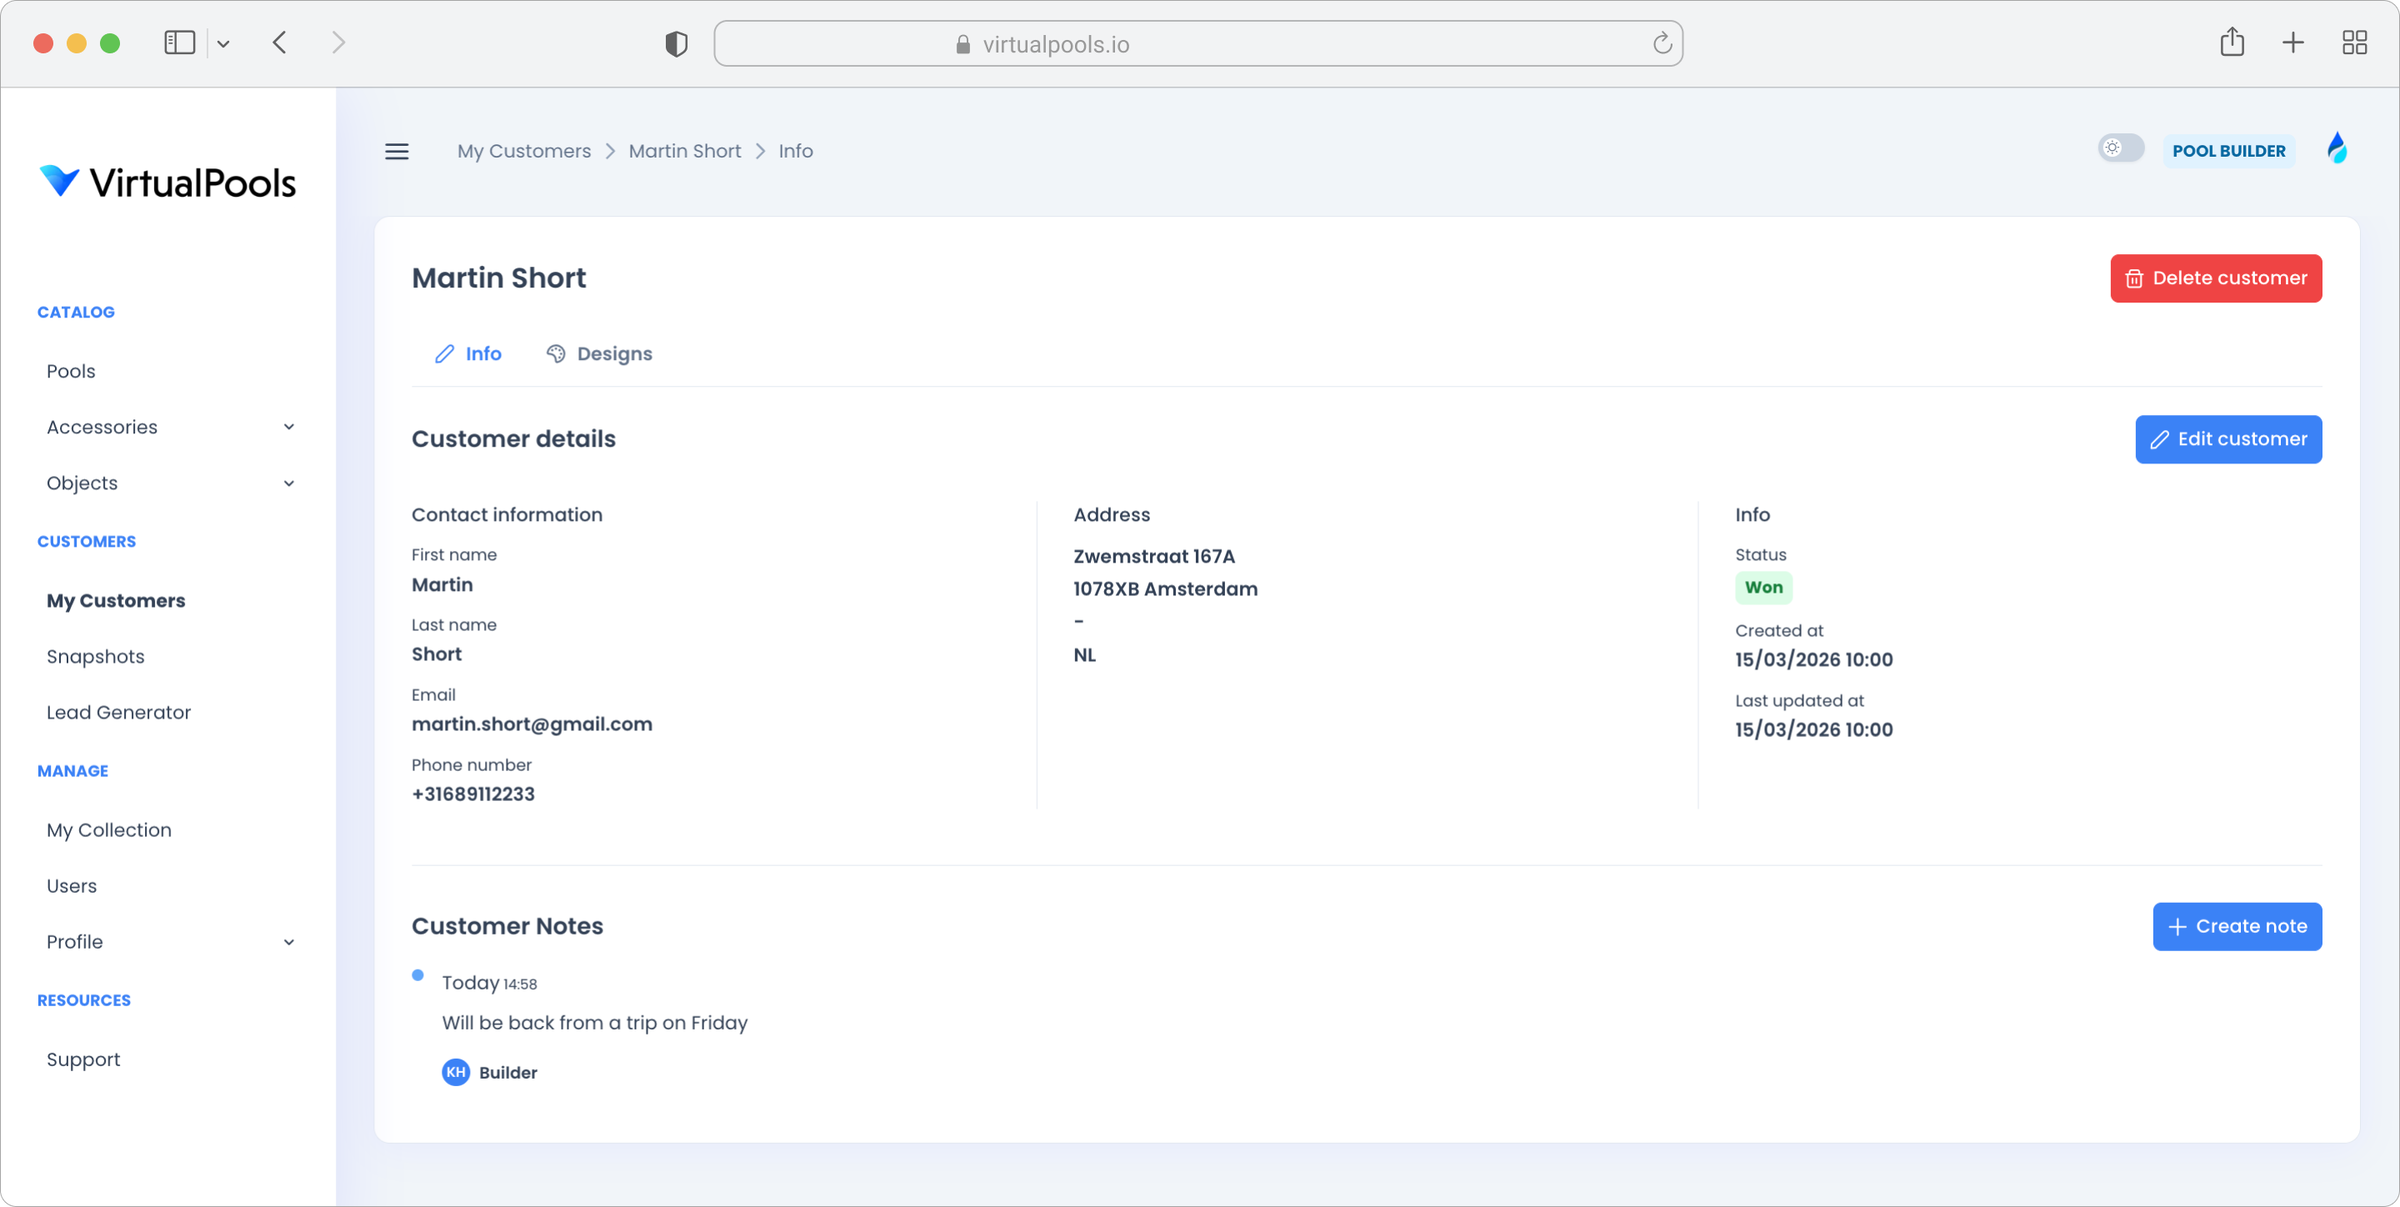2400x1207 pixels.
Task: Click the first name value Martin
Action: (x=442, y=585)
